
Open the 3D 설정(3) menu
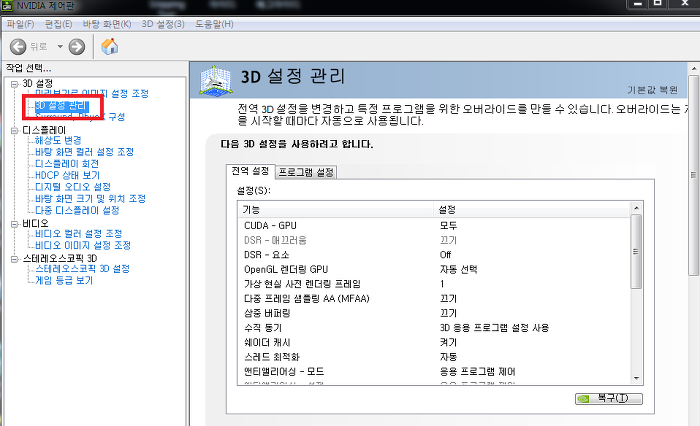[x=163, y=24]
